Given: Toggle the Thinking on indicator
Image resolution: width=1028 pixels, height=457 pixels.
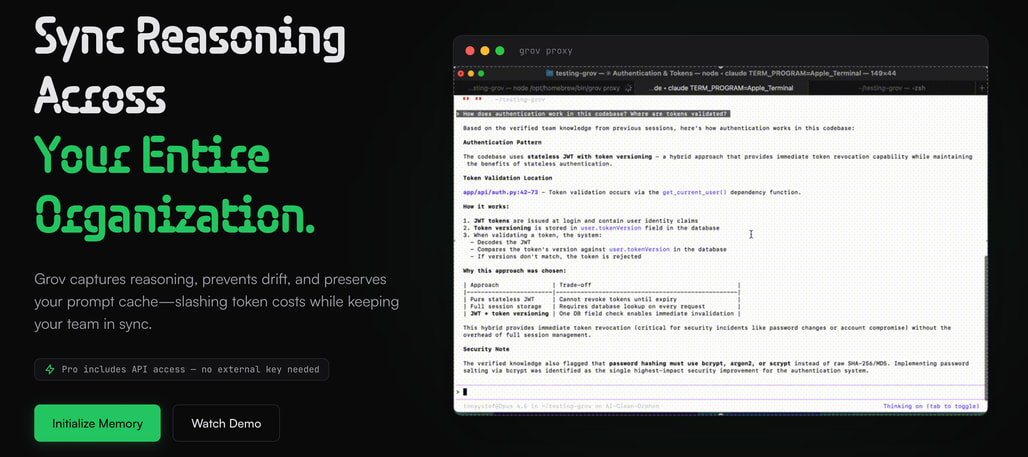Looking at the screenshot, I should [x=931, y=406].
